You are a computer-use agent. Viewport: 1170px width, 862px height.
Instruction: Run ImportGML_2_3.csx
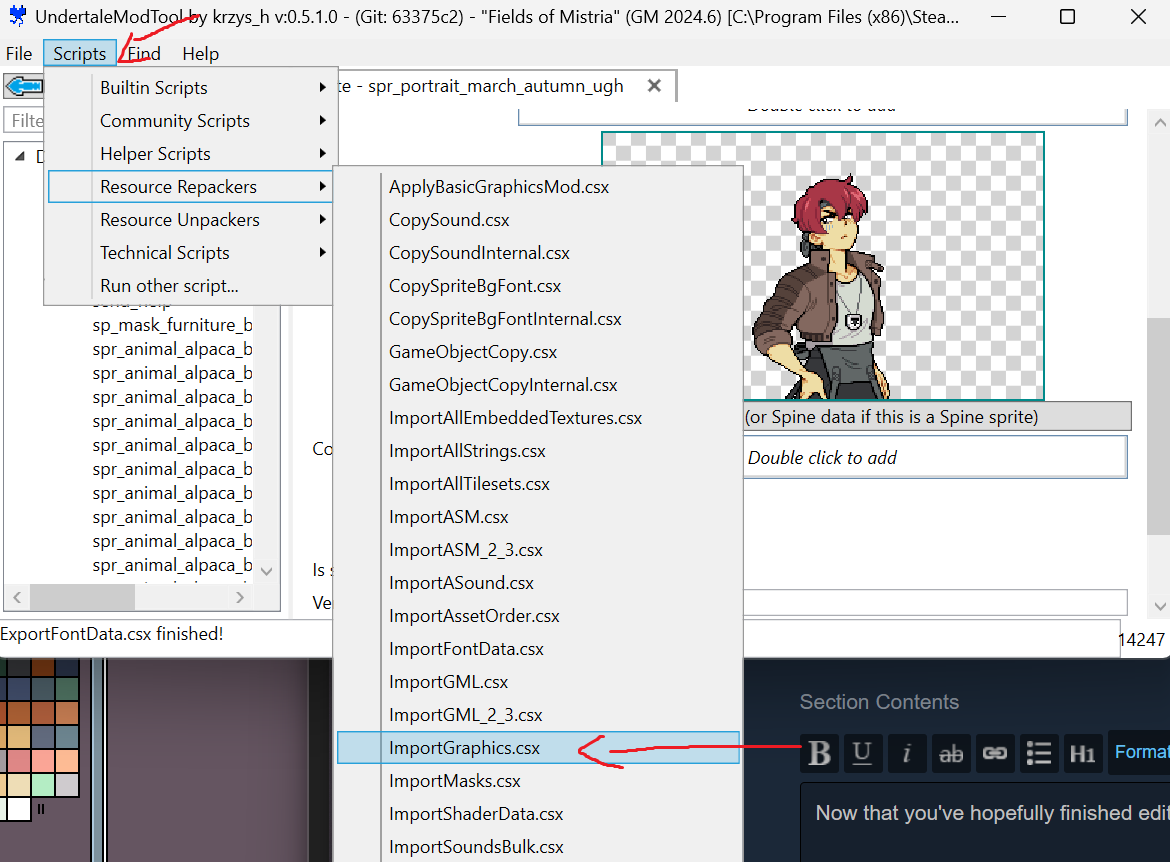point(538,715)
